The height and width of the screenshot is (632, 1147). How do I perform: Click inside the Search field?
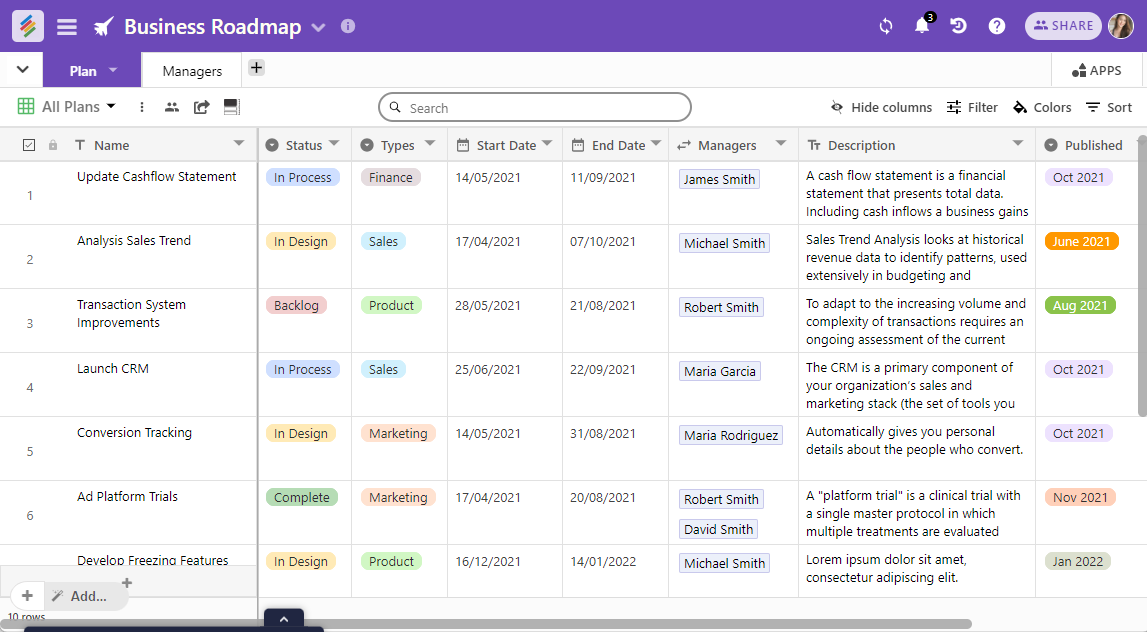[x=534, y=107]
